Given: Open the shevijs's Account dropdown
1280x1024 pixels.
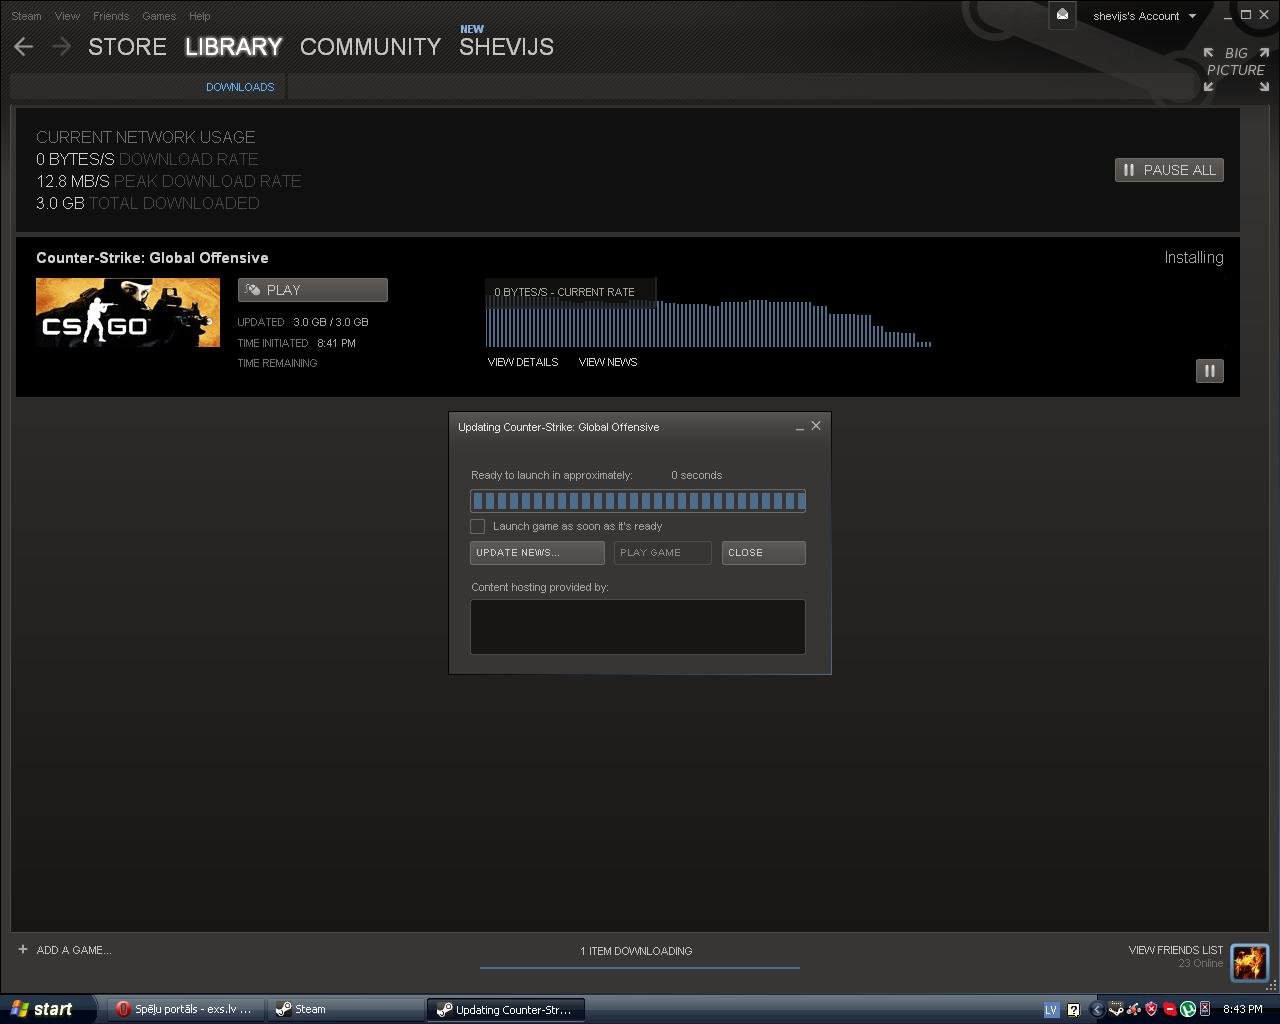Looking at the screenshot, I should (x=1144, y=16).
